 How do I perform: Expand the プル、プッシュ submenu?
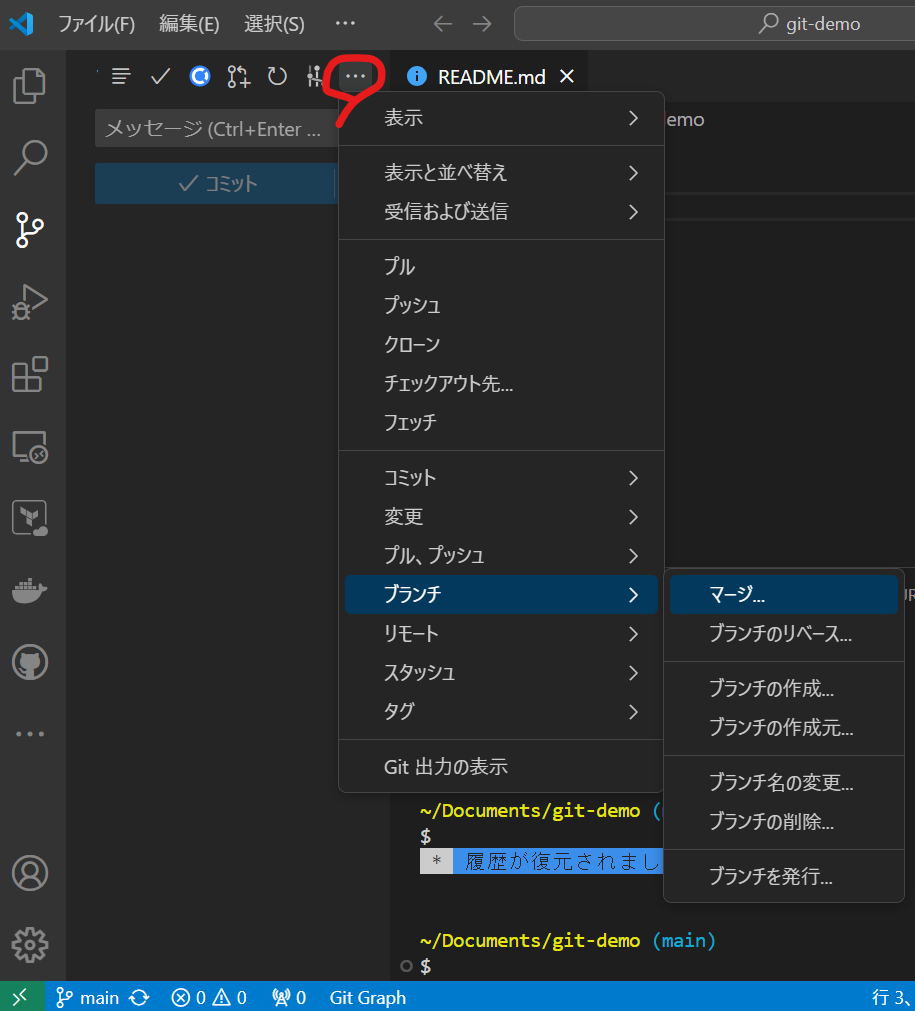tap(501, 556)
